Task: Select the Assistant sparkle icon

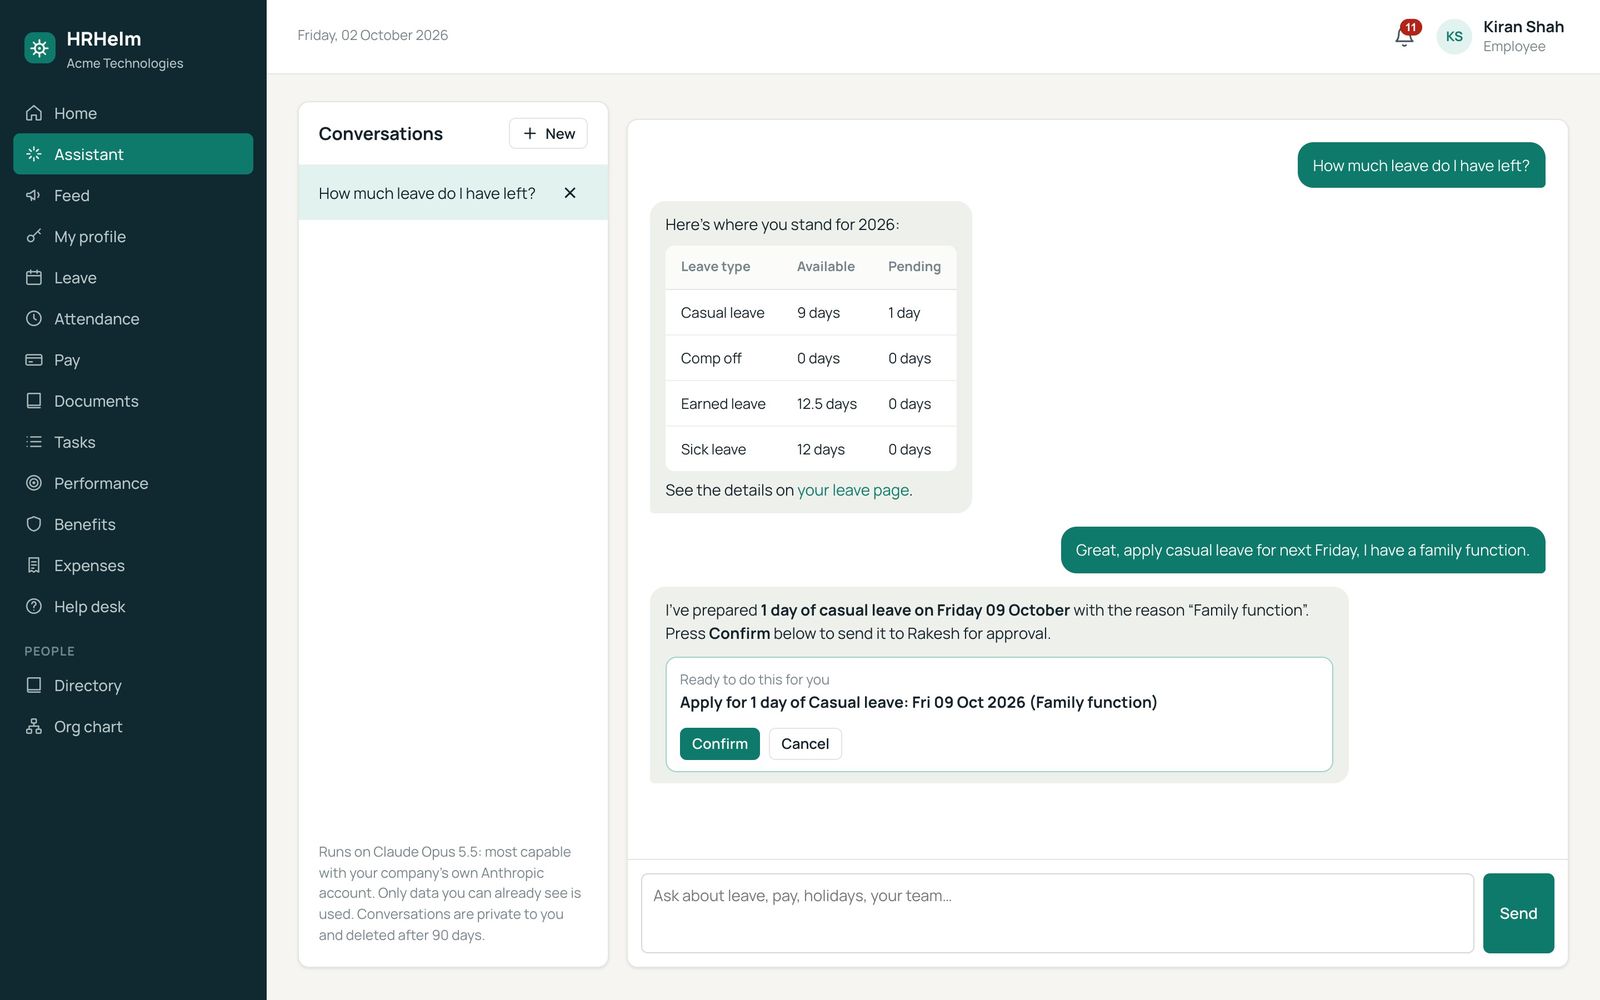Action: (x=34, y=154)
